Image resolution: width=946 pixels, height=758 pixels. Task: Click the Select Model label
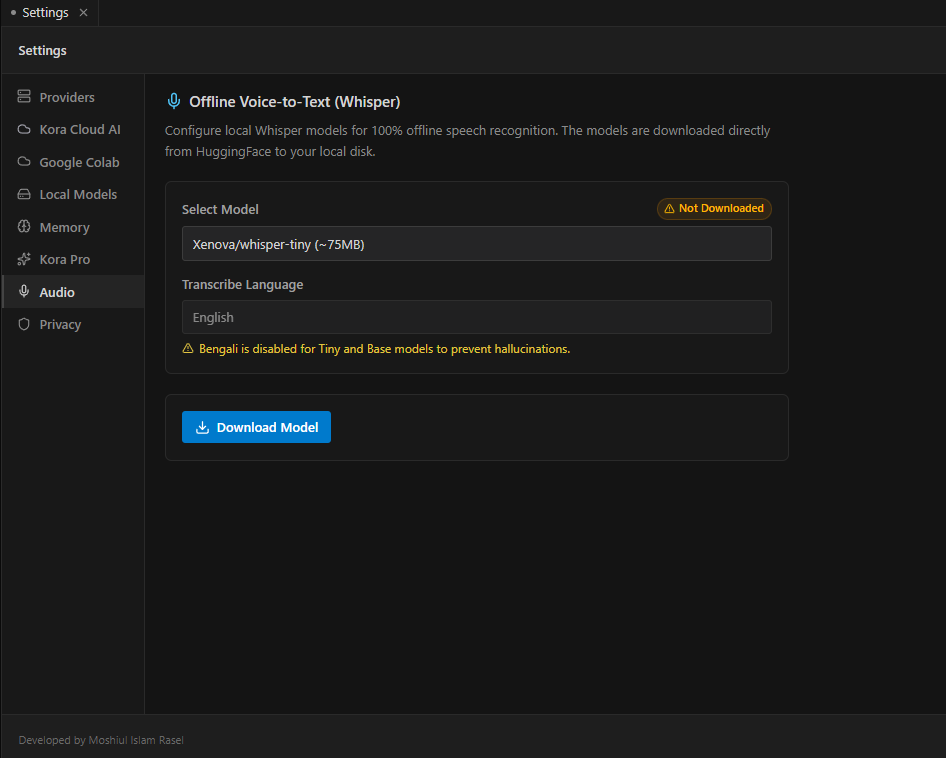point(220,209)
